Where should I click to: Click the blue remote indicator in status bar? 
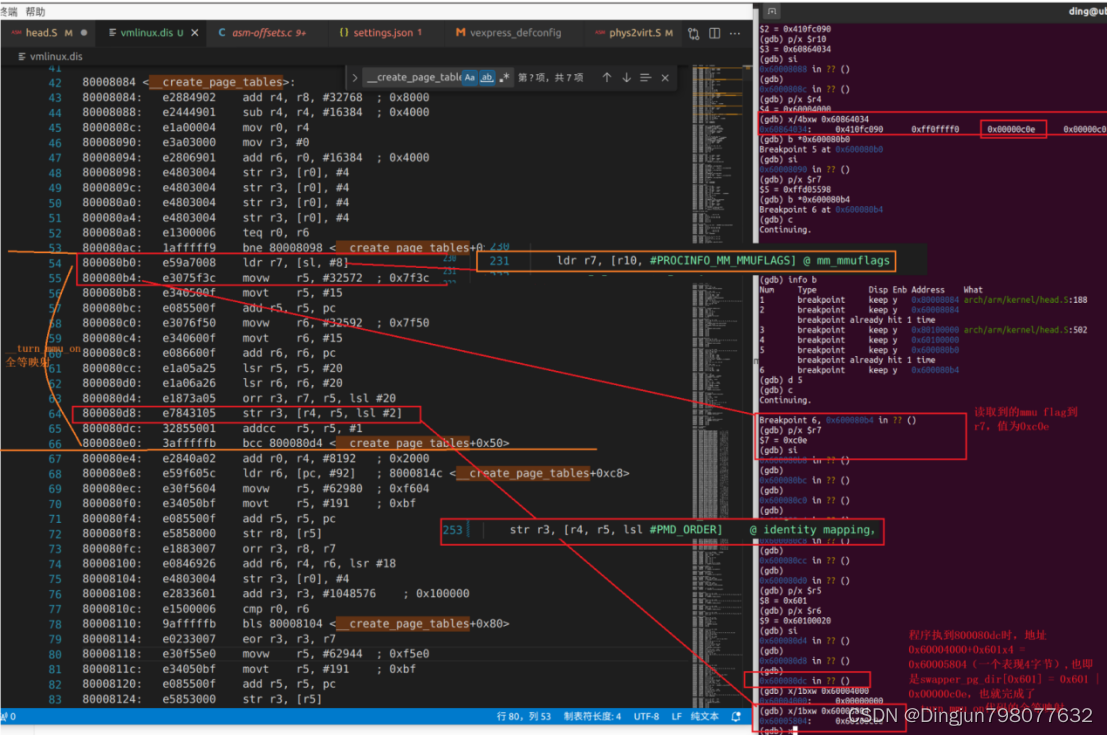8,716
